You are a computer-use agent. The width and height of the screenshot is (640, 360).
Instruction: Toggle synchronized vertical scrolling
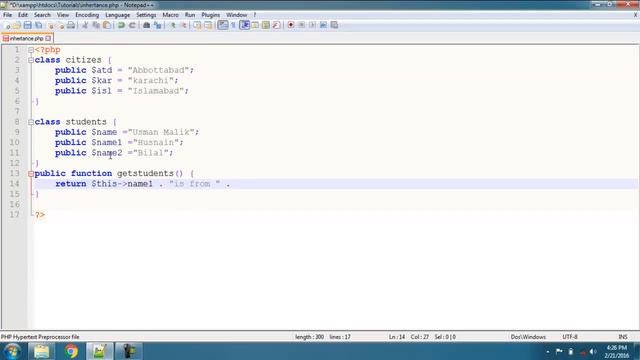coord(197,25)
